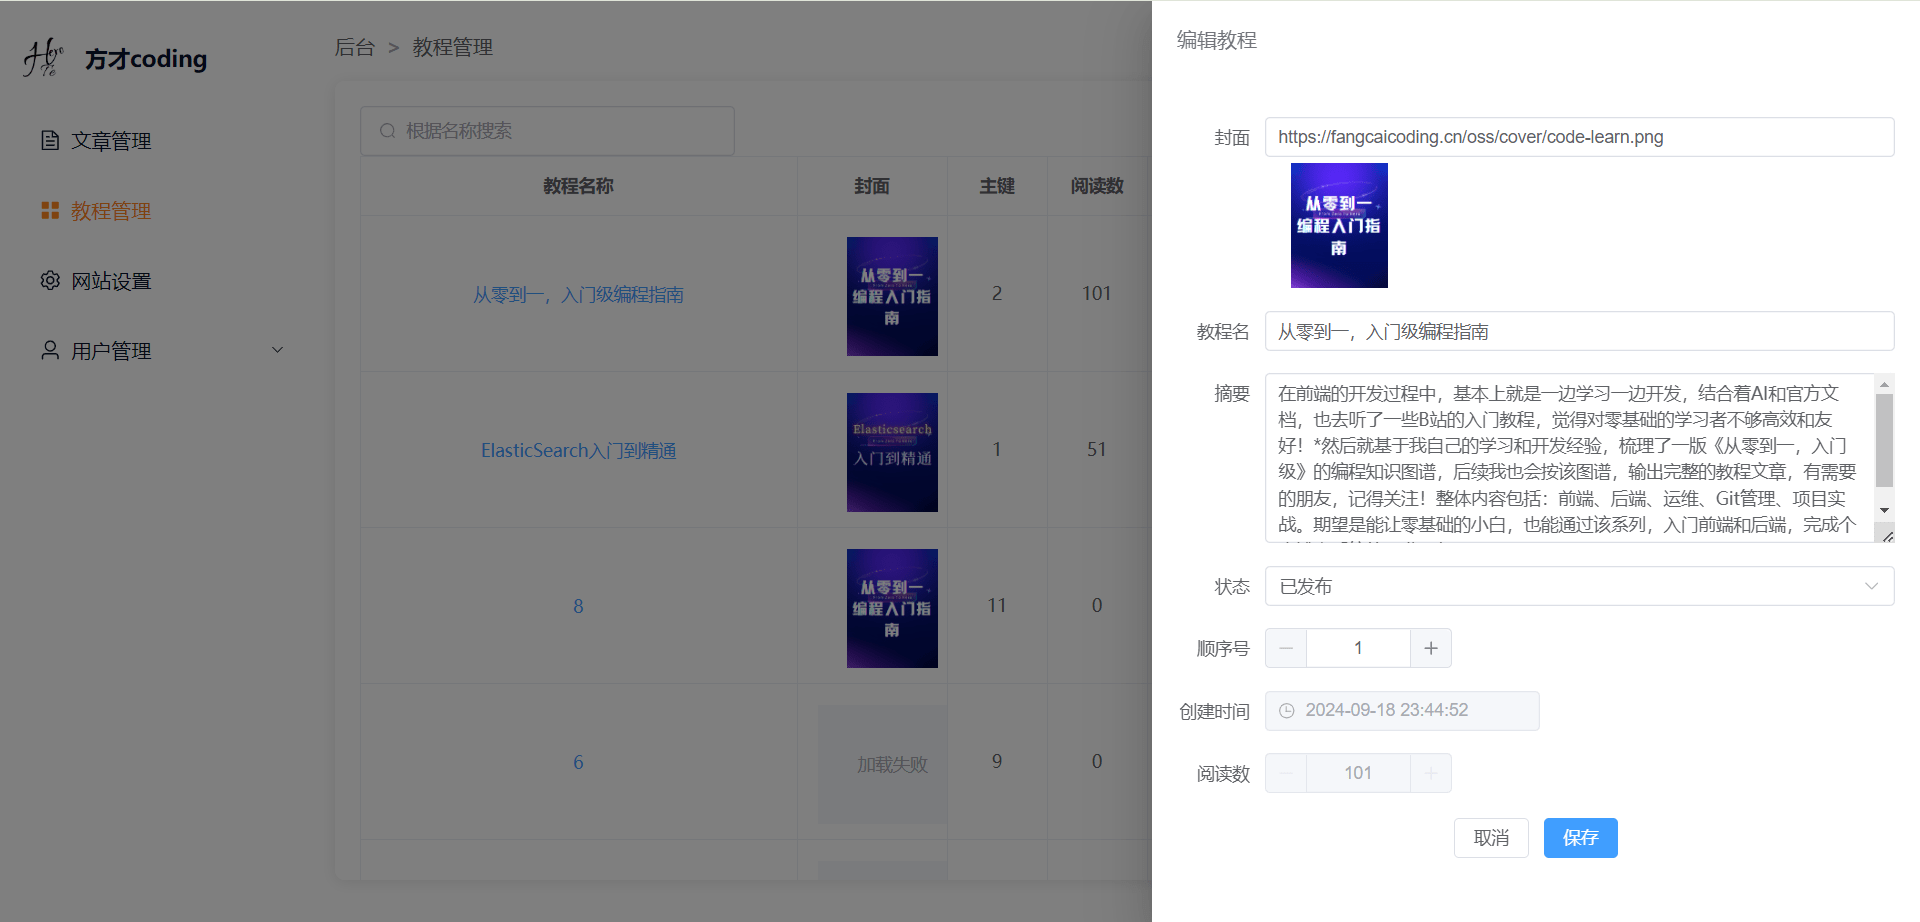Click the 创建时间 date field
Viewport: 1920px width, 922px height.
[x=1402, y=711]
